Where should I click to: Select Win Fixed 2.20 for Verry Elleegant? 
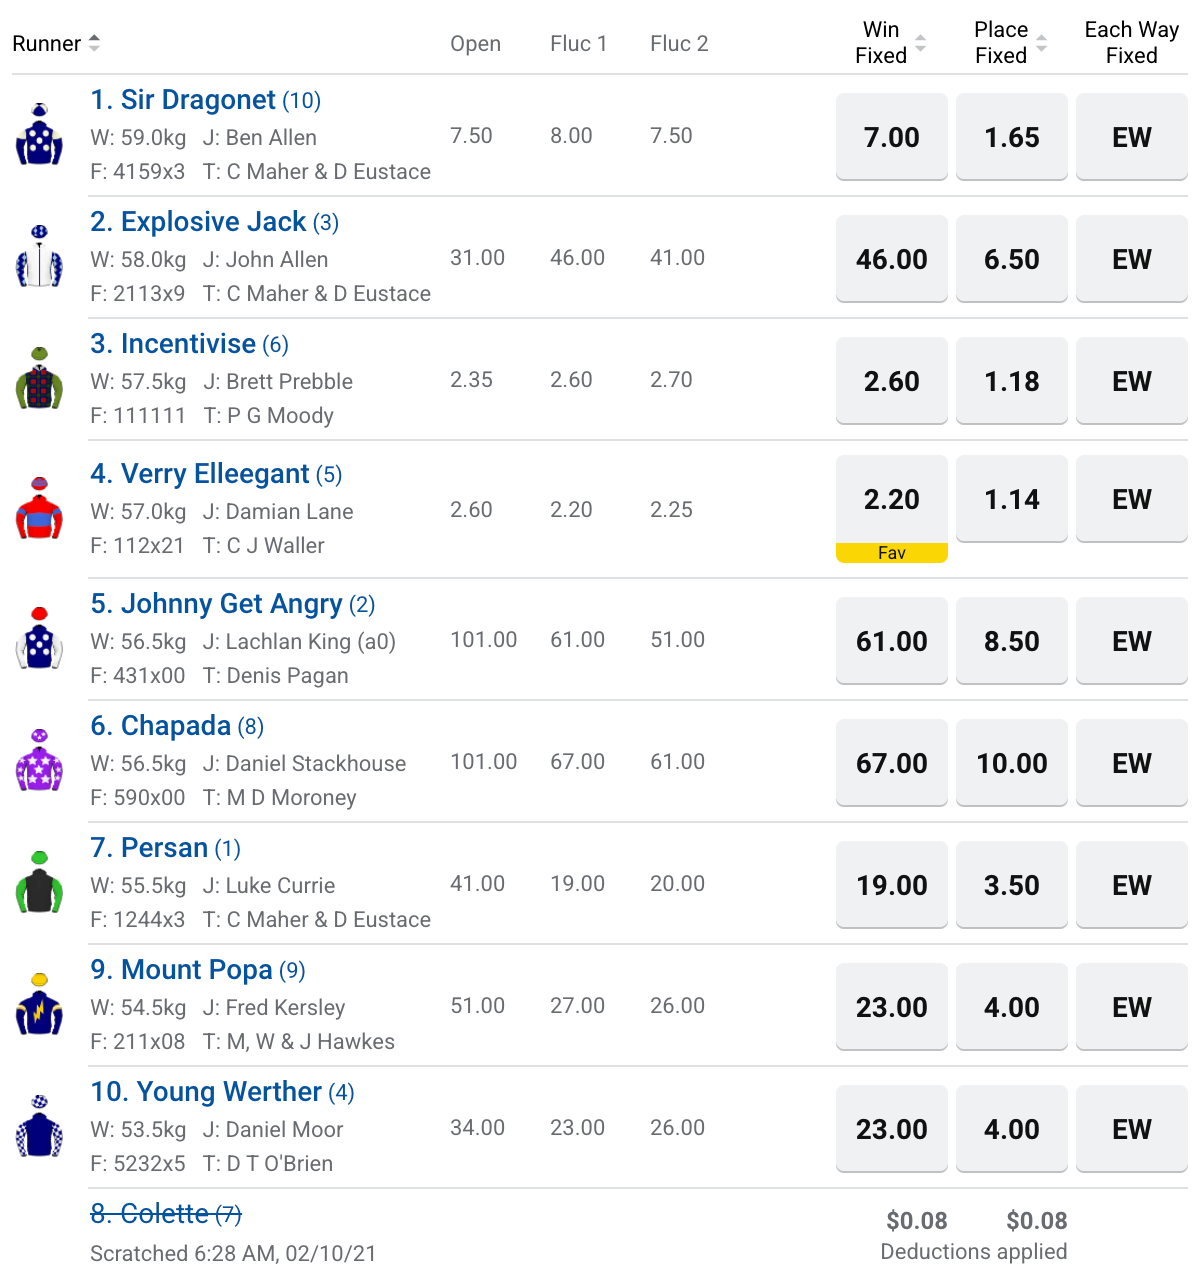(x=892, y=499)
